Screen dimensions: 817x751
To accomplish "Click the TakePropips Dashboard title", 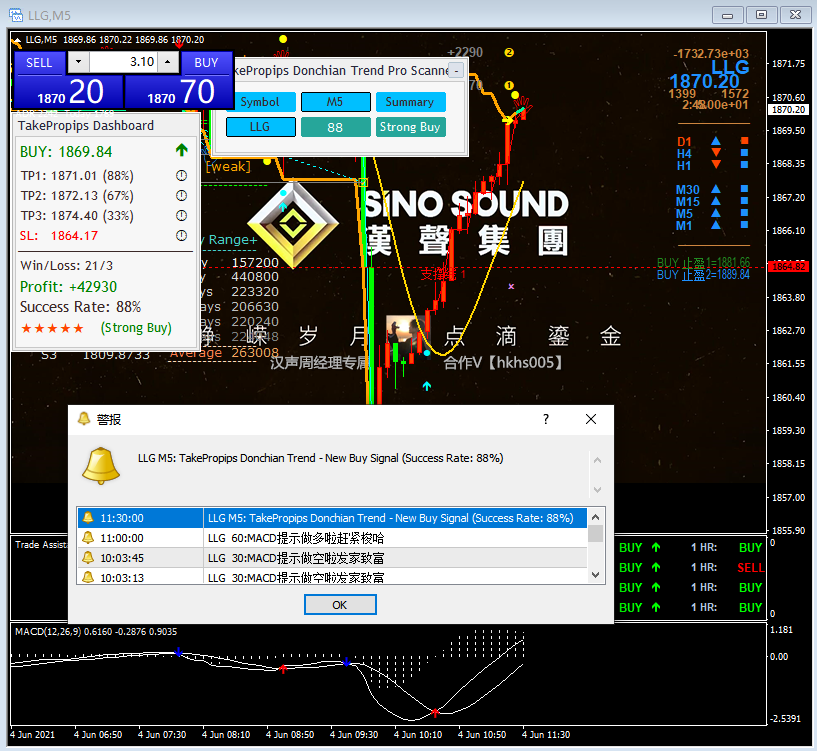I will point(86,126).
